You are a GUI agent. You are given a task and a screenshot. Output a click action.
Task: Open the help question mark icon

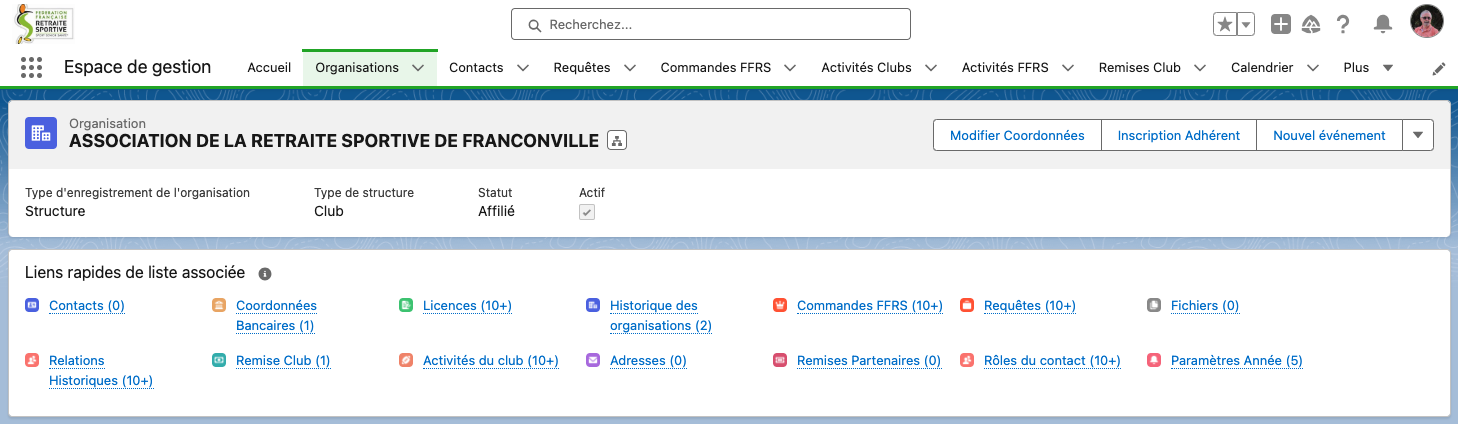click(1344, 24)
